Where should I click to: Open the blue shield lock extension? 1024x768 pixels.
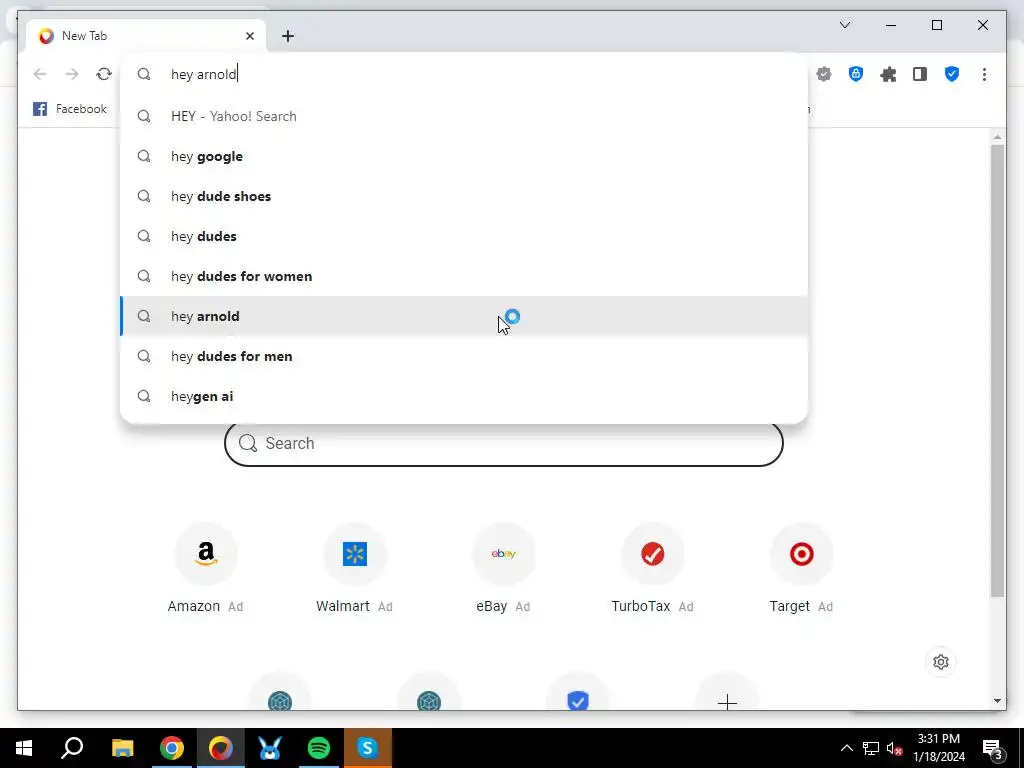point(856,74)
